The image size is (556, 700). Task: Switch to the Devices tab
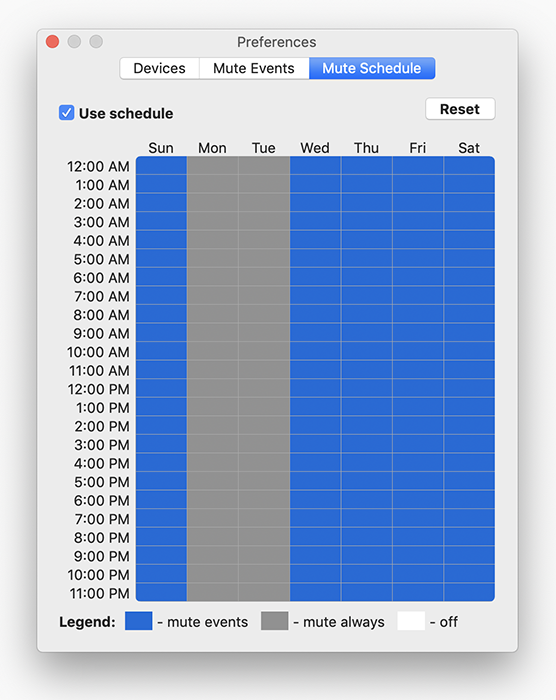[x=159, y=68]
